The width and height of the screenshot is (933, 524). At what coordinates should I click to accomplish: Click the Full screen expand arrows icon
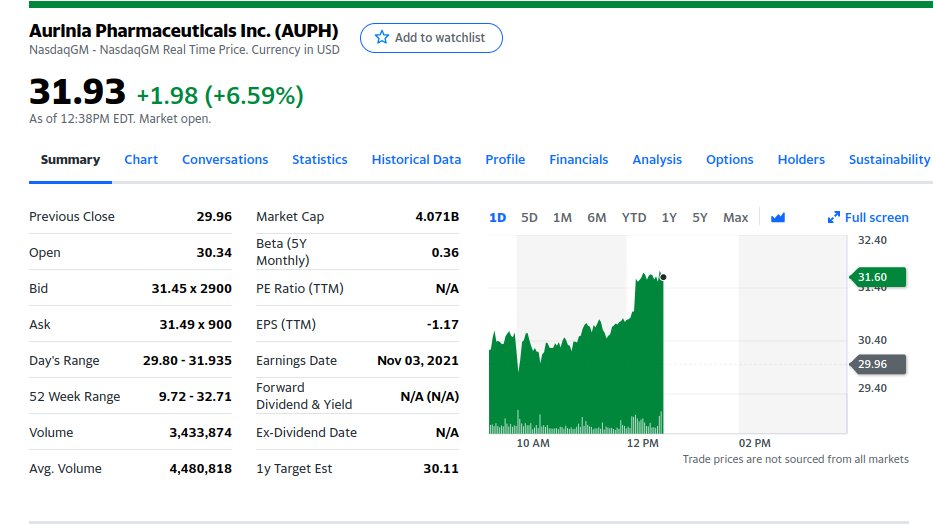point(834,218)
